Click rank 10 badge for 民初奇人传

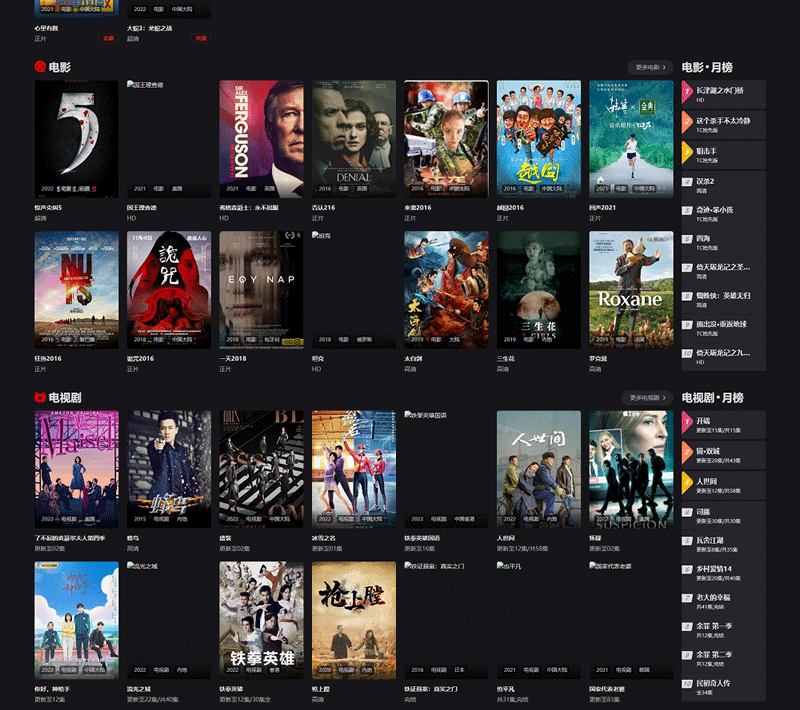tap(687, 683)
